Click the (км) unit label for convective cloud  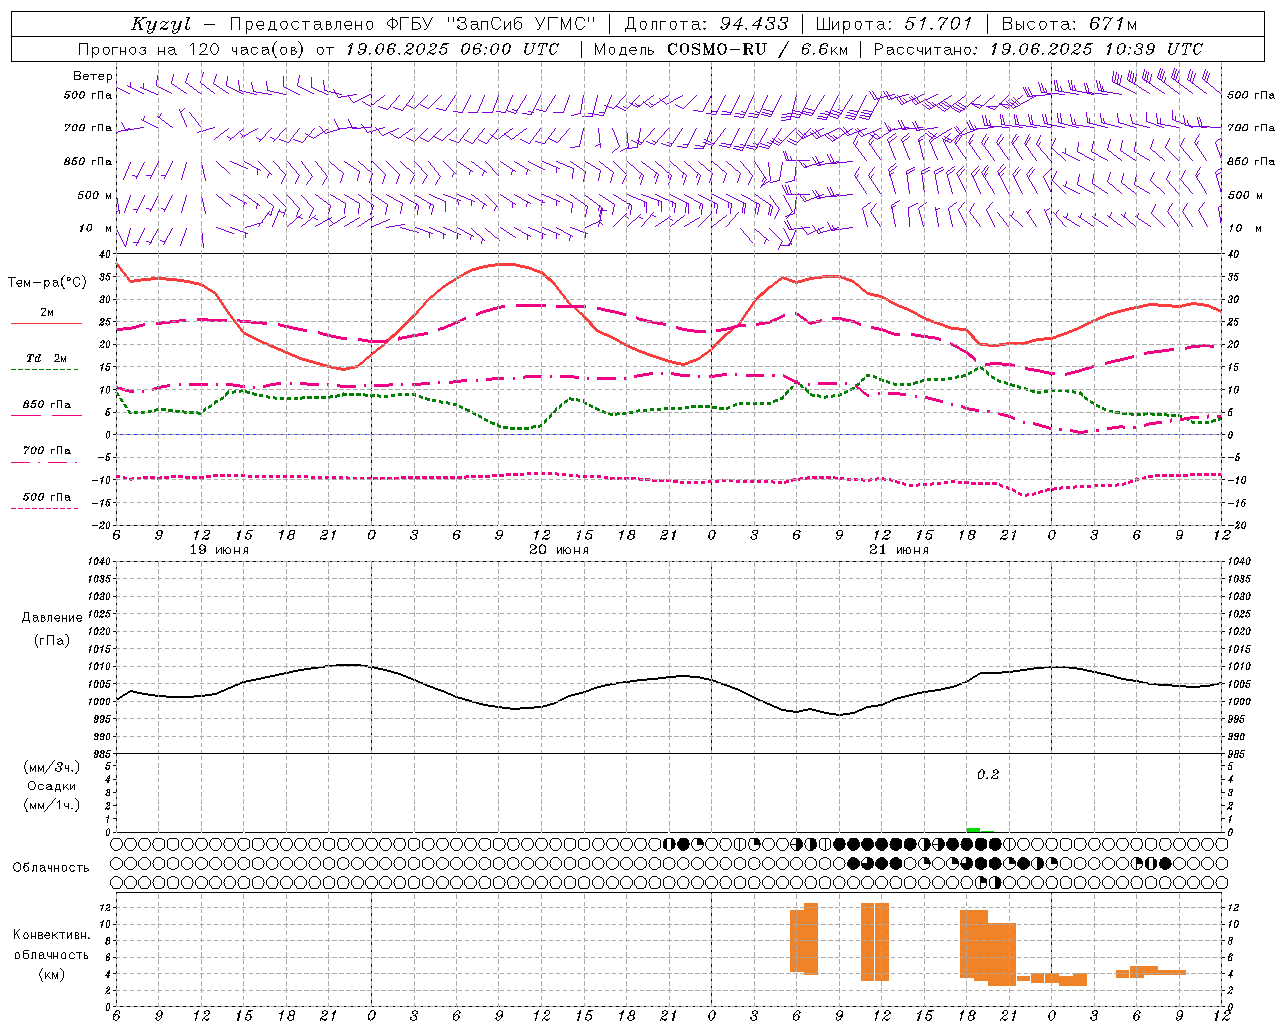(x=51, y=974)
